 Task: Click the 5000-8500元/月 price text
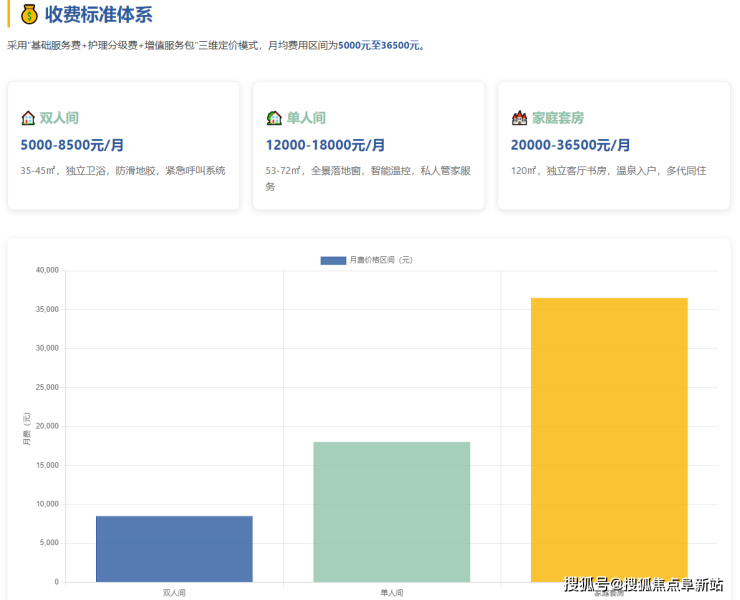click(x=72, y=145)
